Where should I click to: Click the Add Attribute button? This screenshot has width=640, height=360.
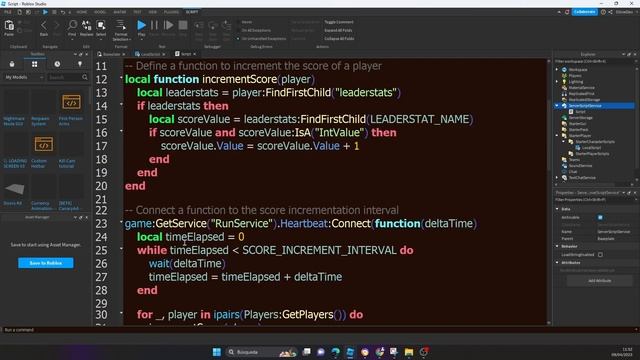point(600,281)
